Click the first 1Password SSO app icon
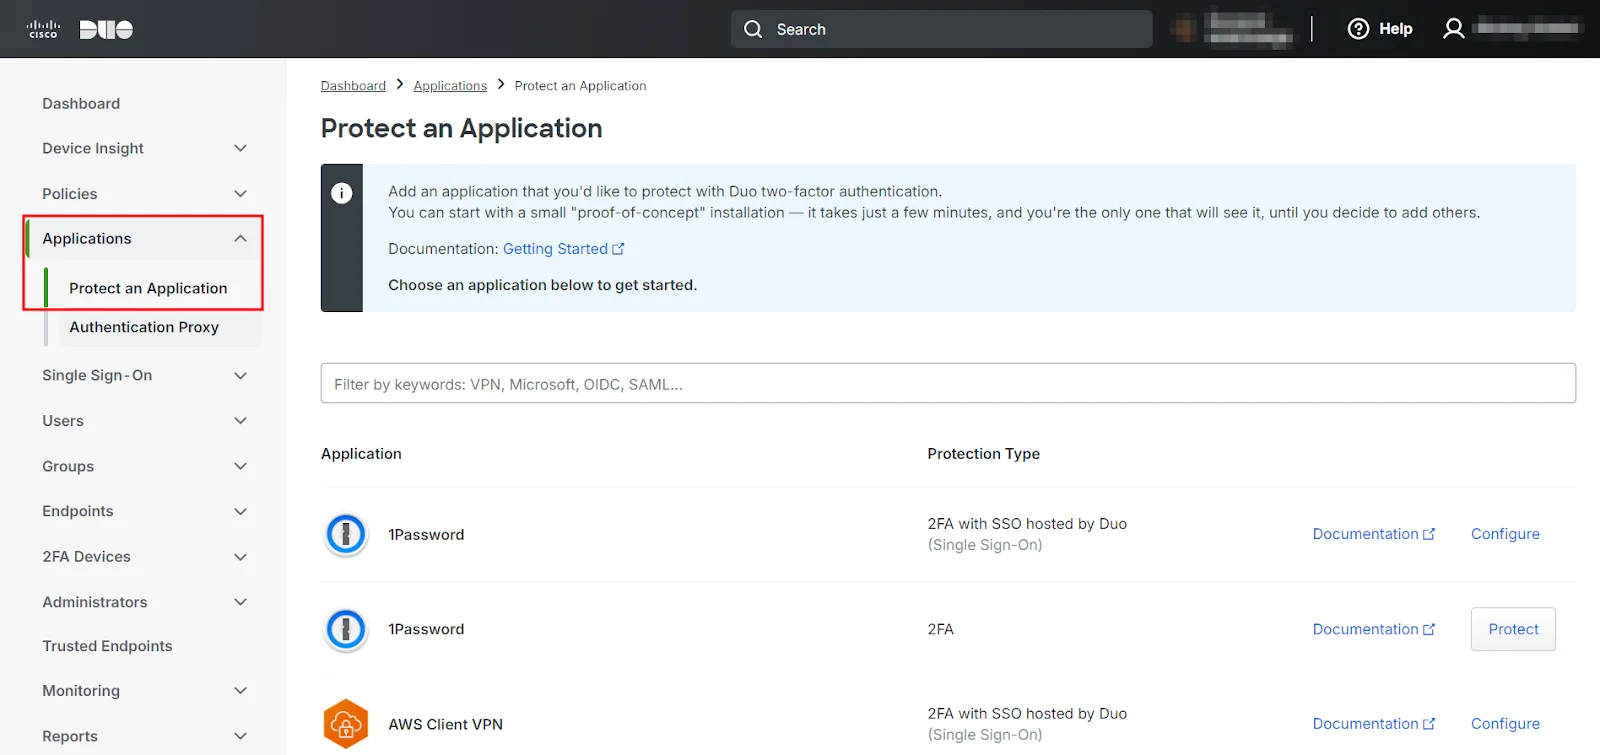The image size is (1600, 755). 346,534
